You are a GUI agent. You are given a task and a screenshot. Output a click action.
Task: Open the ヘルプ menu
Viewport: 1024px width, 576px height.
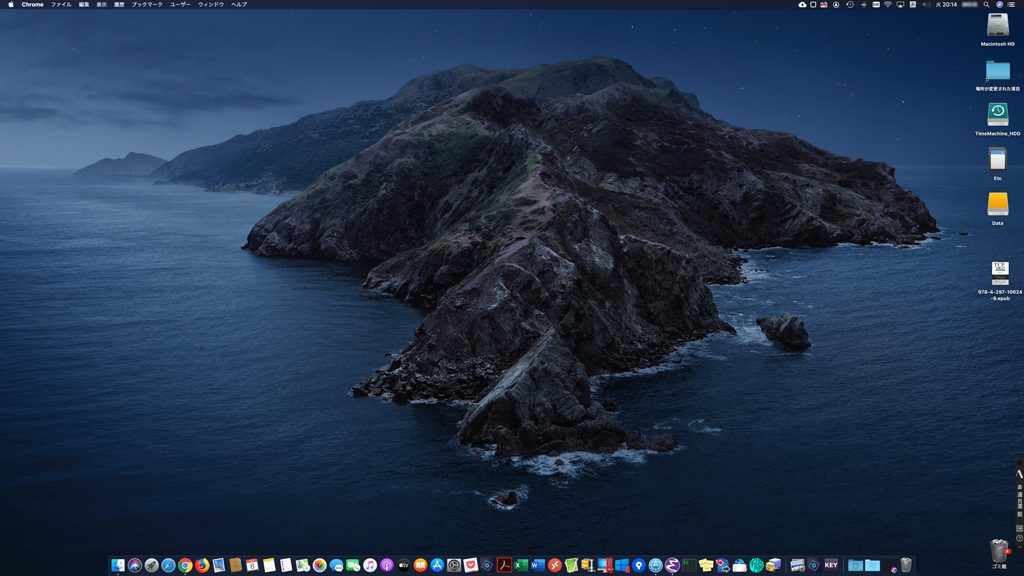[x=239, y=5]
